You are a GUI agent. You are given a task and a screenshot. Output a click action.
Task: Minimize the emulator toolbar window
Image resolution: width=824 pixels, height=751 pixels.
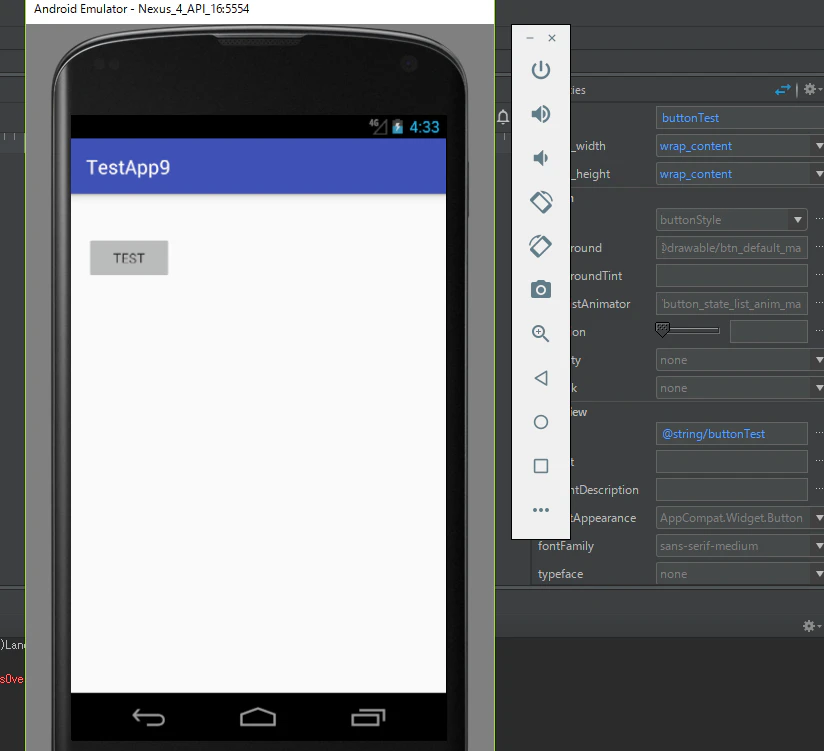point(530,38)
